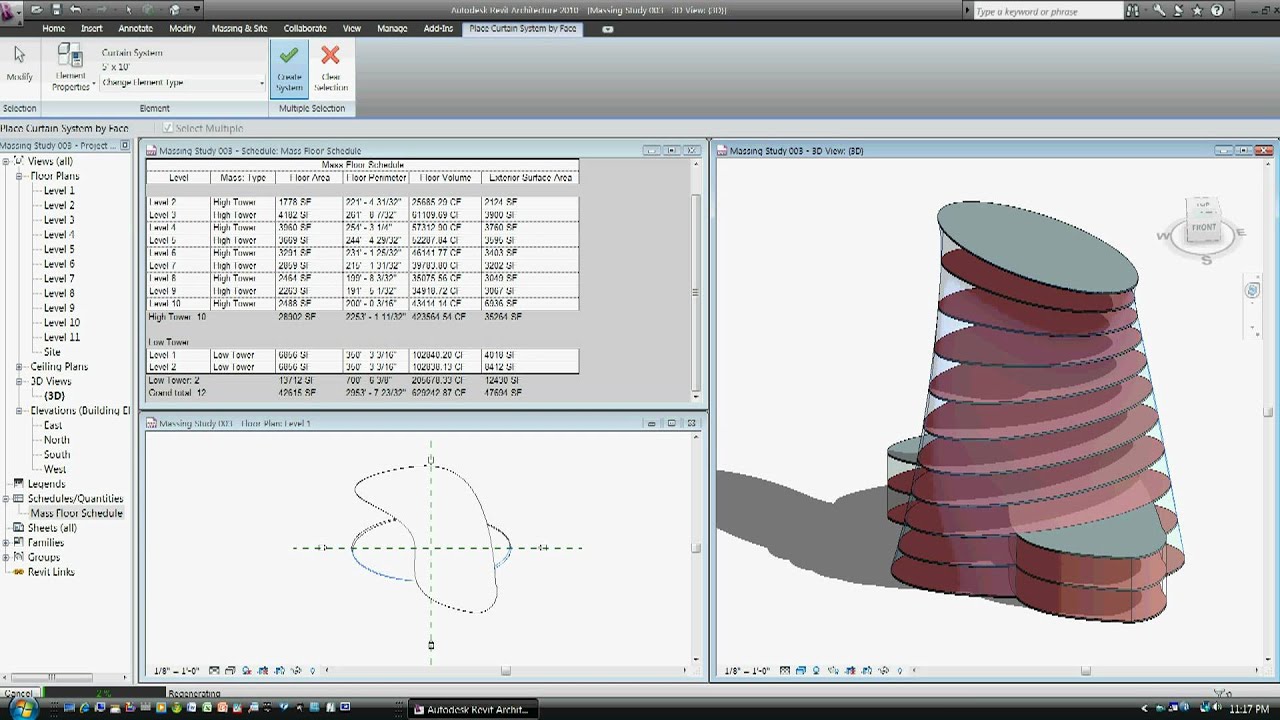1280x720 pixels.
Task: Open the Favorites star icon
Action: [1197, 11]
